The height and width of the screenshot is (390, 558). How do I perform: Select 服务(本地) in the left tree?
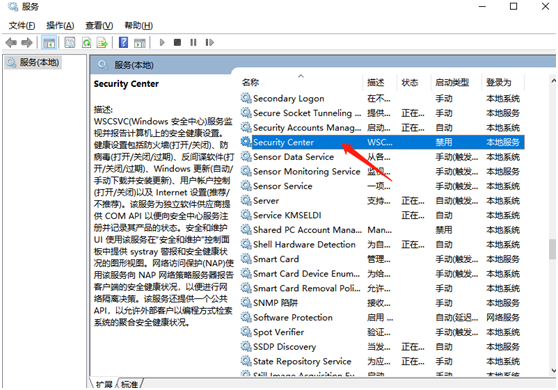click(39, 63)
